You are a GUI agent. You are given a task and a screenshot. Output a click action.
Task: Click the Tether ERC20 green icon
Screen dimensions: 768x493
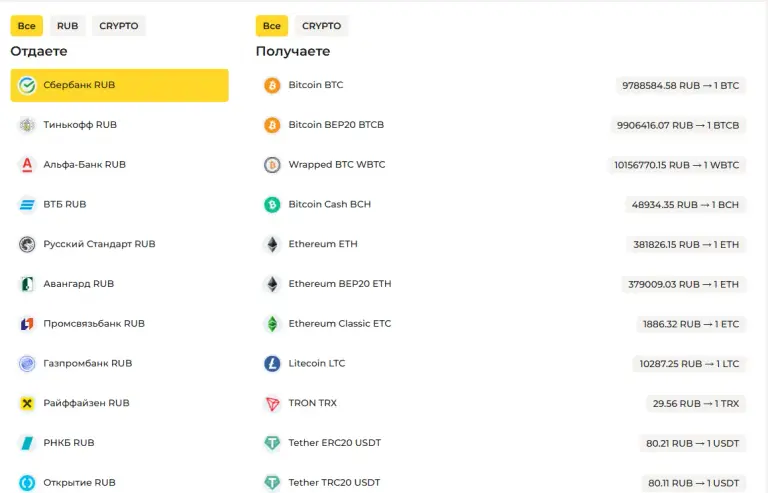[x=272, y=443]
